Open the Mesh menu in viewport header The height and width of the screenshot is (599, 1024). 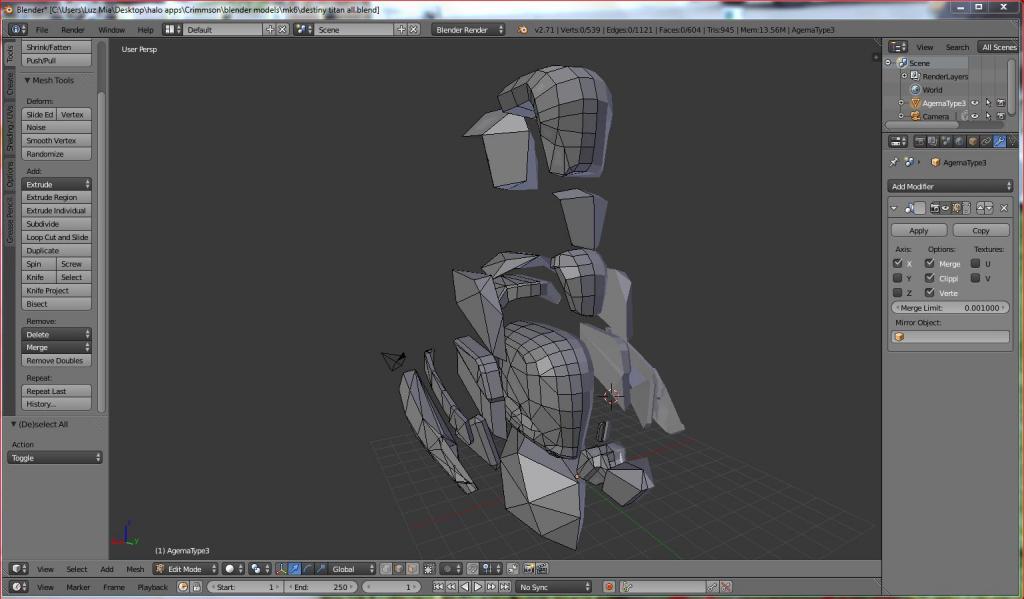134,569
